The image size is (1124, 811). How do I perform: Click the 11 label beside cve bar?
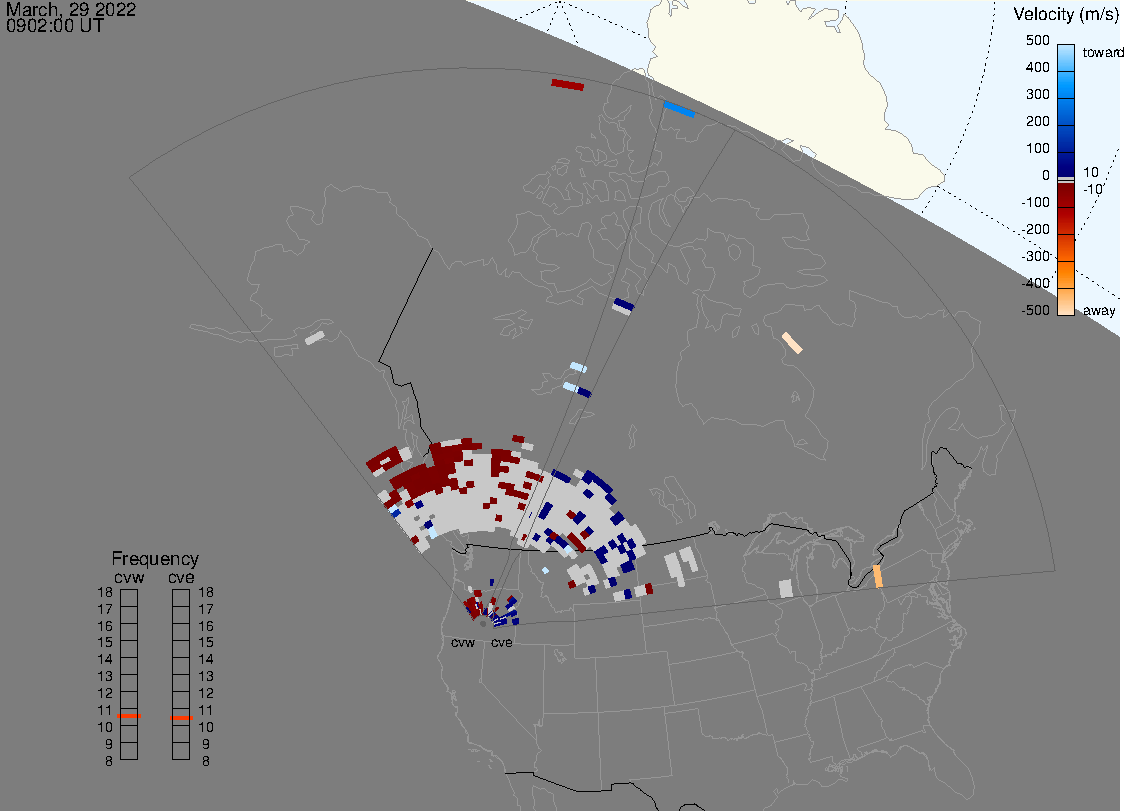tap(206, 710)
